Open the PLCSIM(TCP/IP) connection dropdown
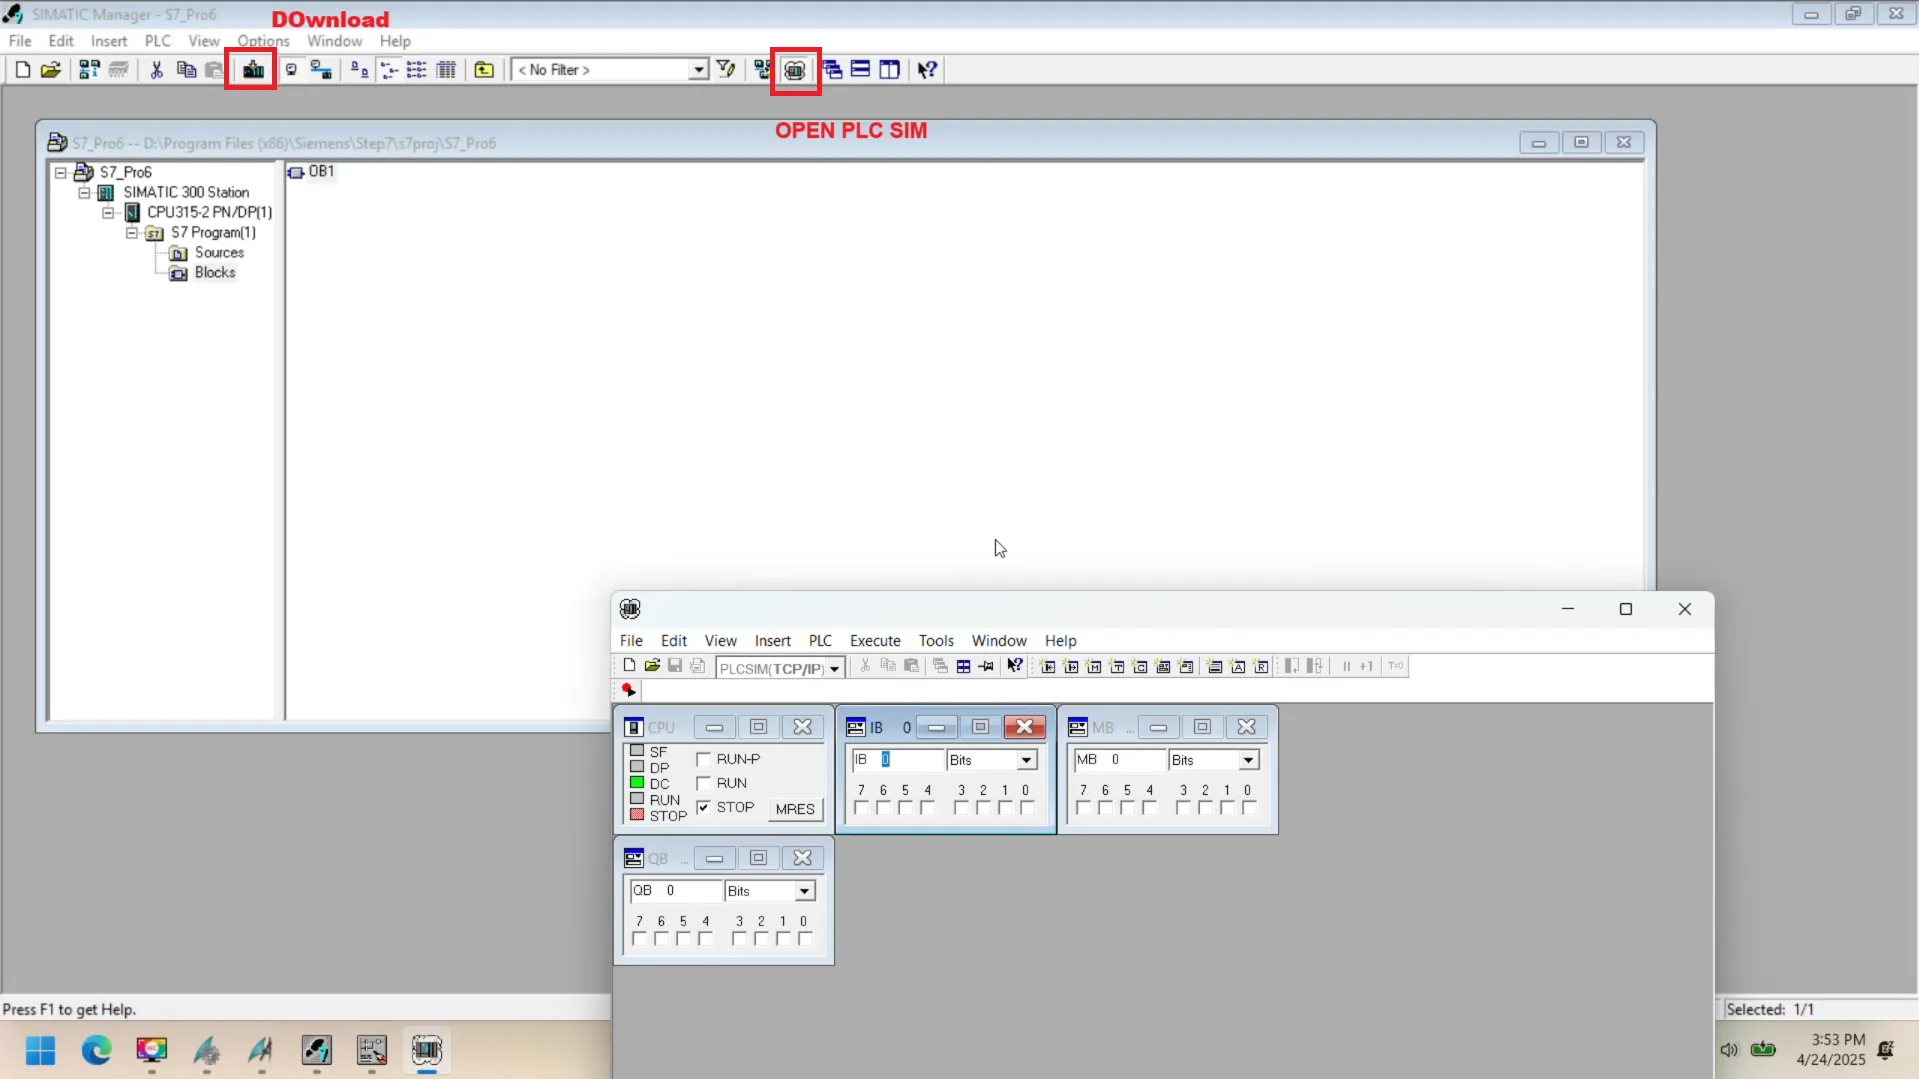 coord(834,668)
